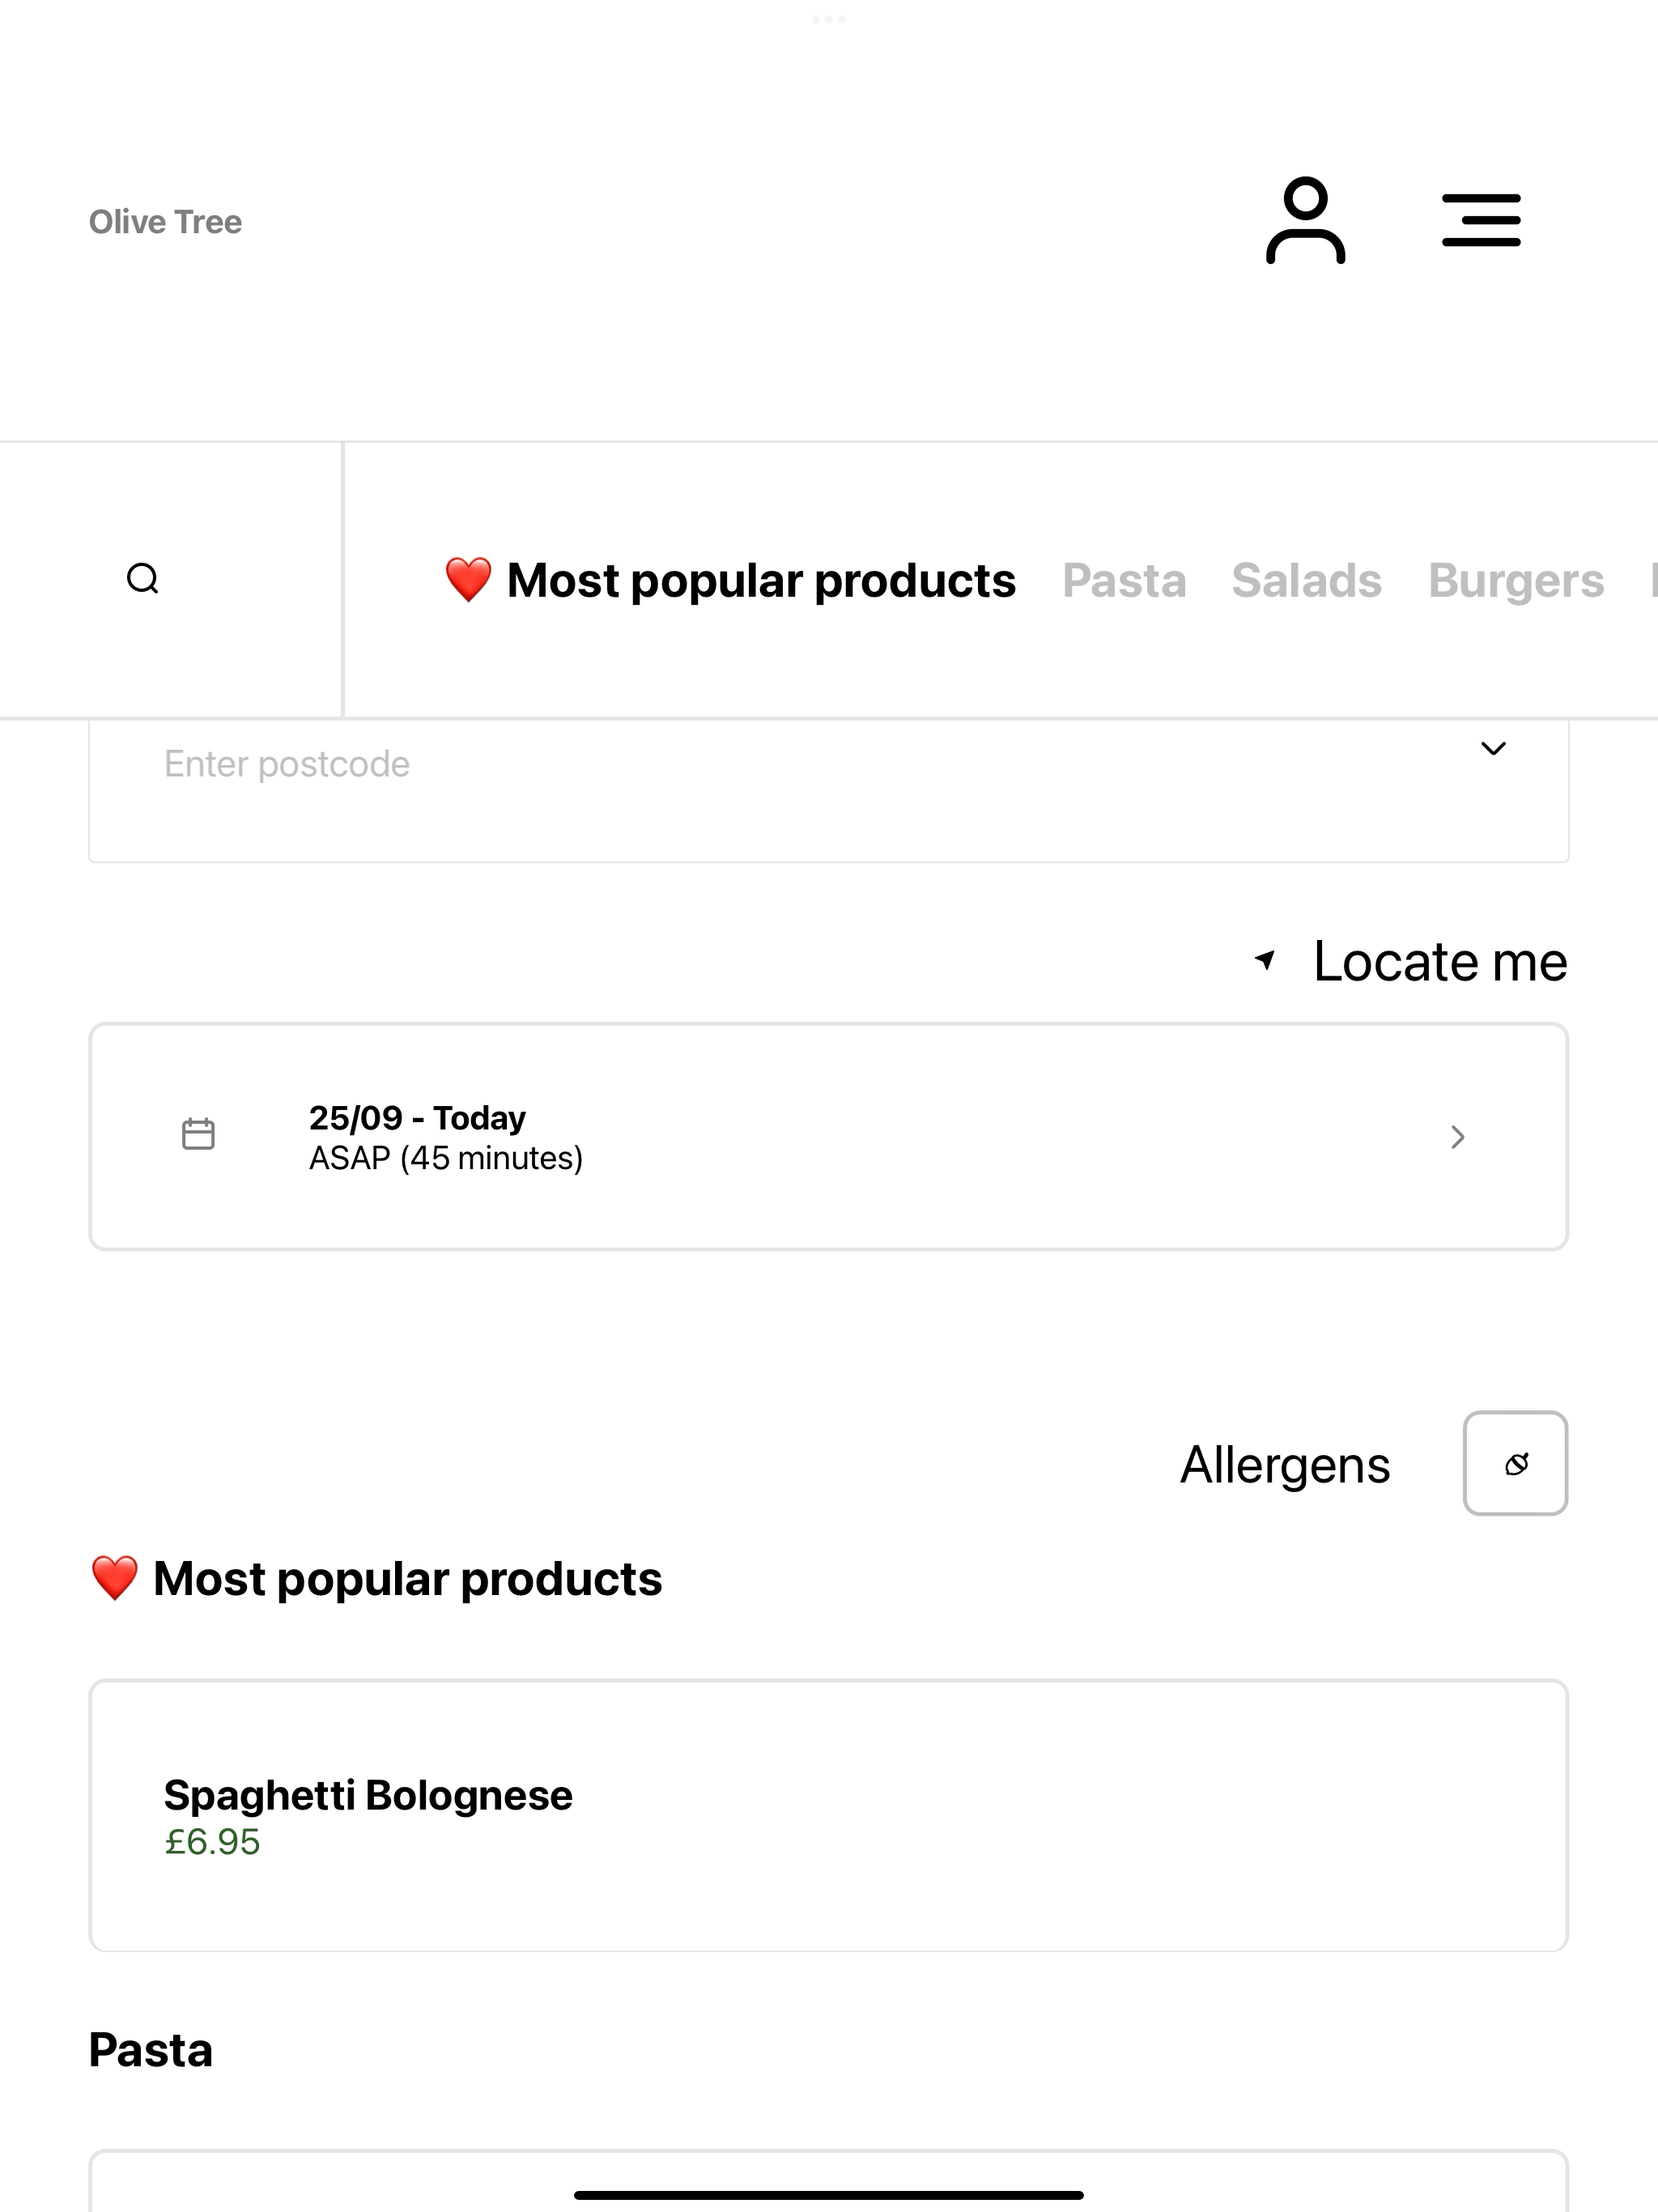1658x2212 pixels.
Task: Expand the postcode field dropdown chevron
Action: coord(1493,748)
